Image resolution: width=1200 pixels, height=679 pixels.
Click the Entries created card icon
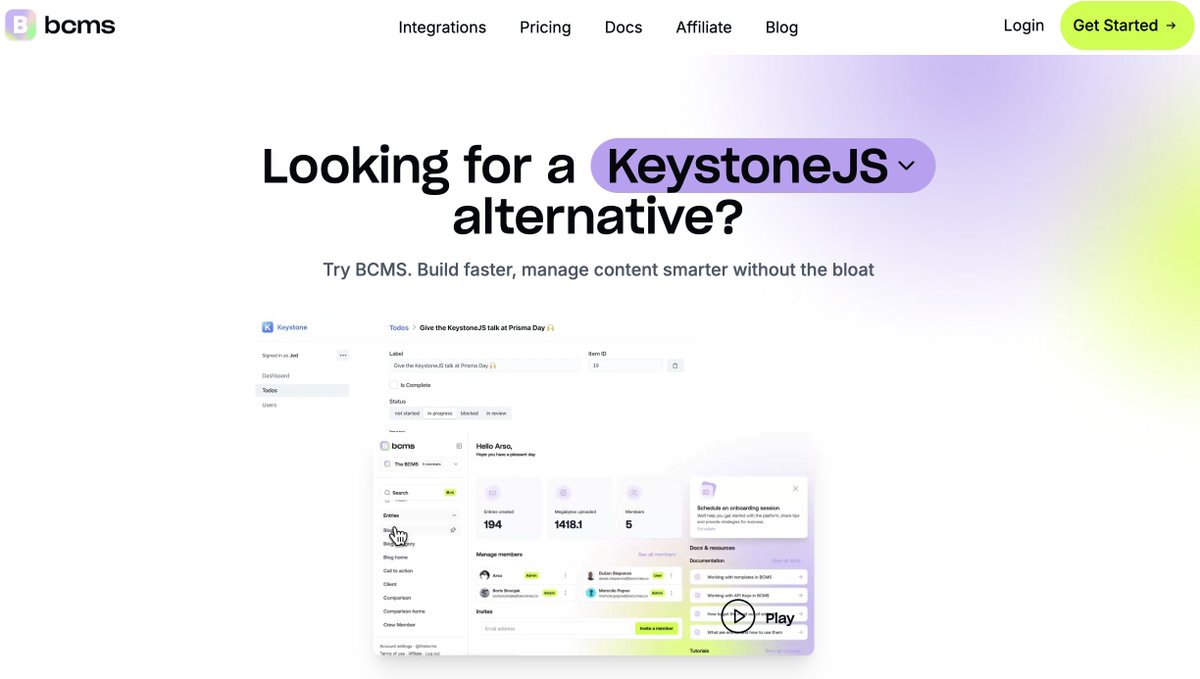click(491, 493)
